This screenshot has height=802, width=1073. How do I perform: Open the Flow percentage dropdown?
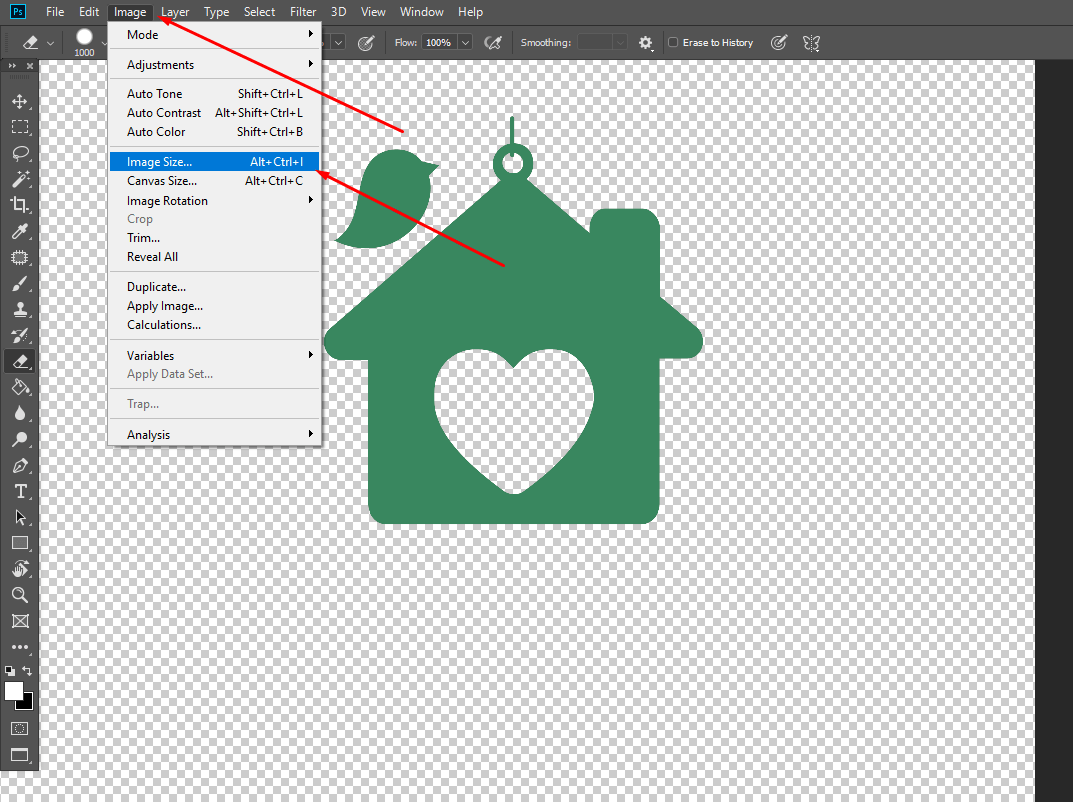click(464, 42)
